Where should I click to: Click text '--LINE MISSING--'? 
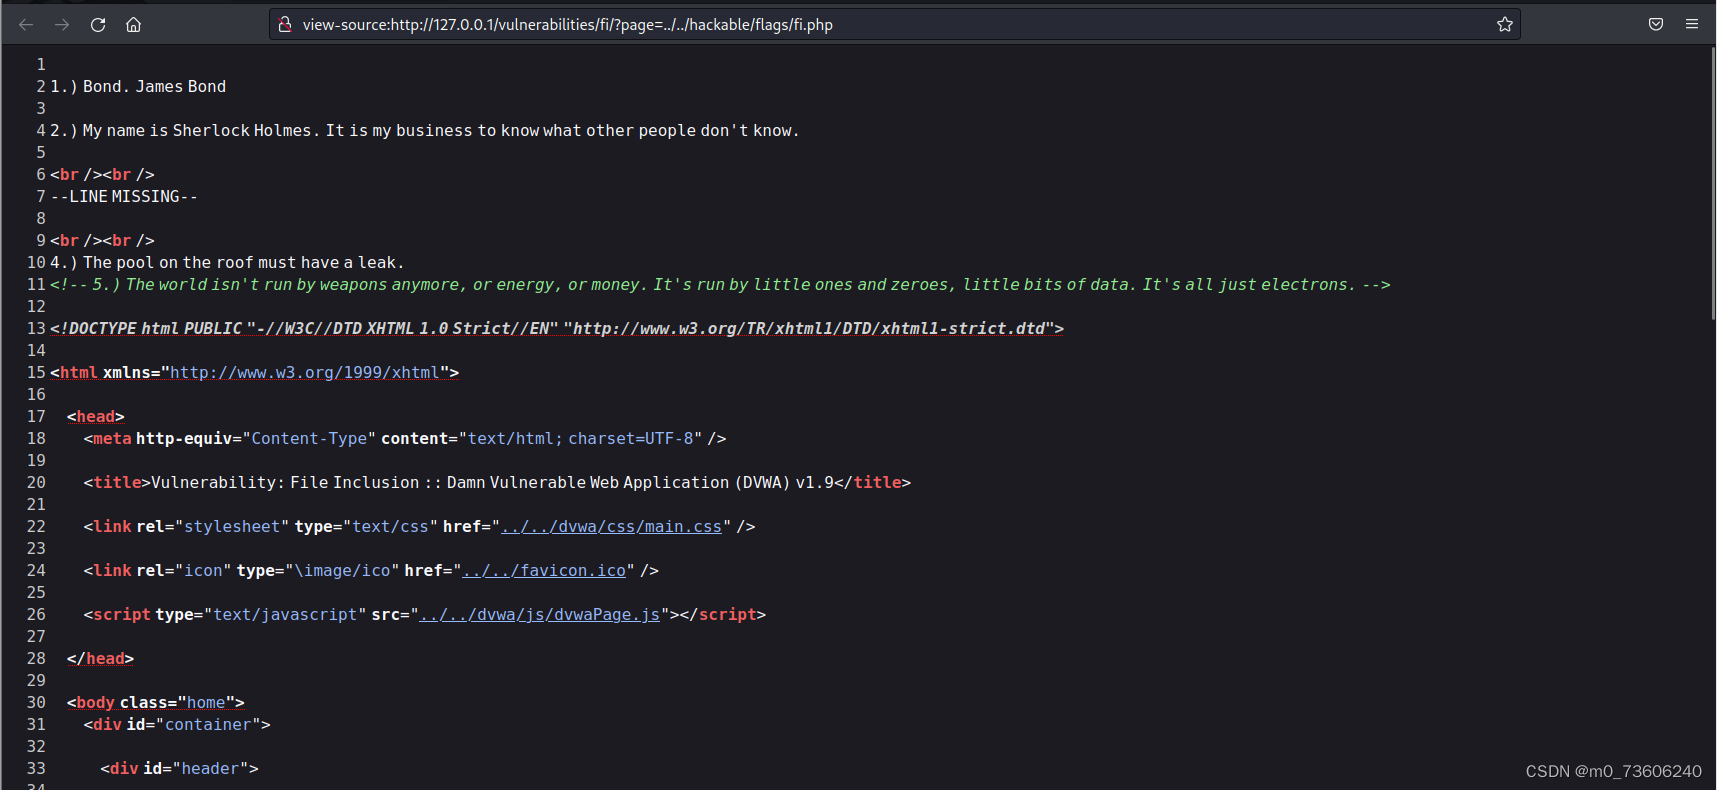pyautogui.click(x=124, y=196)
